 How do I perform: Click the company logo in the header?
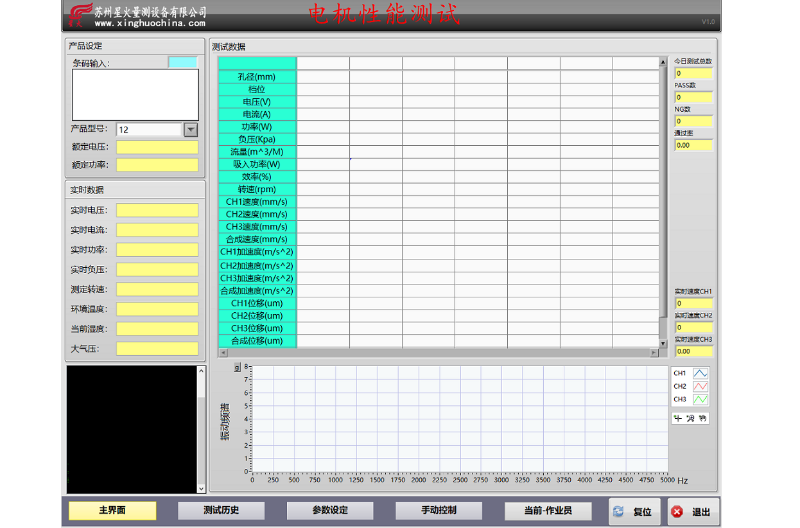(x=80, y=15)
